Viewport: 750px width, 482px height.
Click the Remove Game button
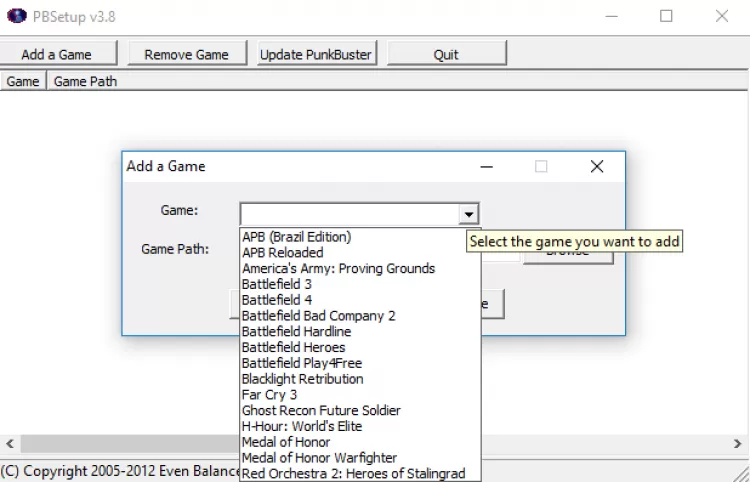pyautogui.click(x=187, y=54)
